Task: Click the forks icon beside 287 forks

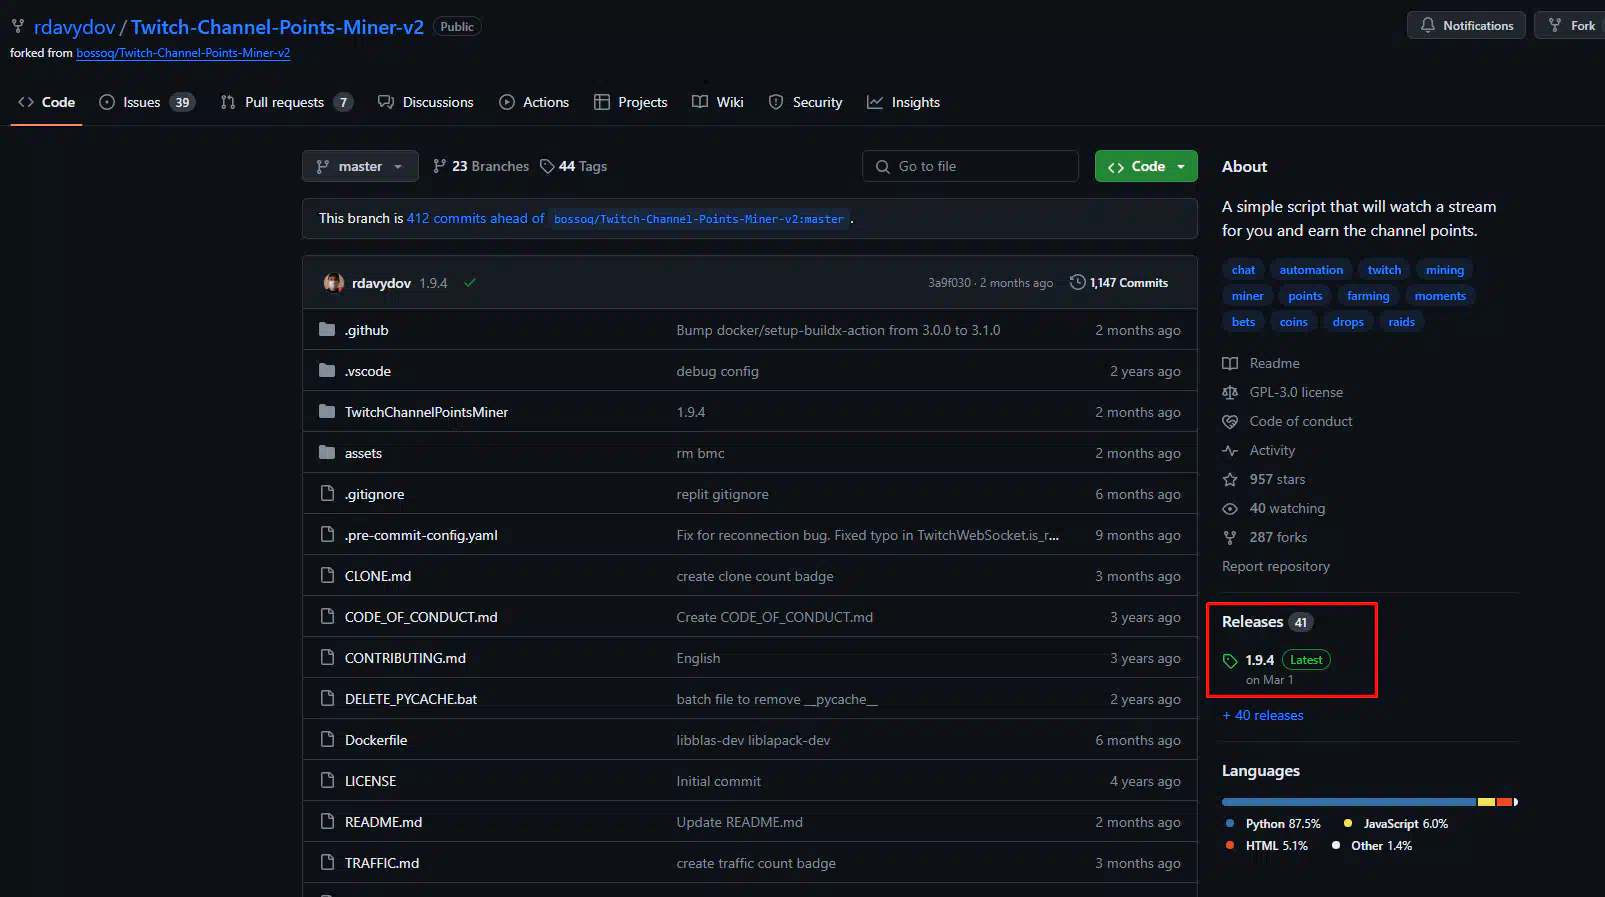Action: (x=1230, y=537)
